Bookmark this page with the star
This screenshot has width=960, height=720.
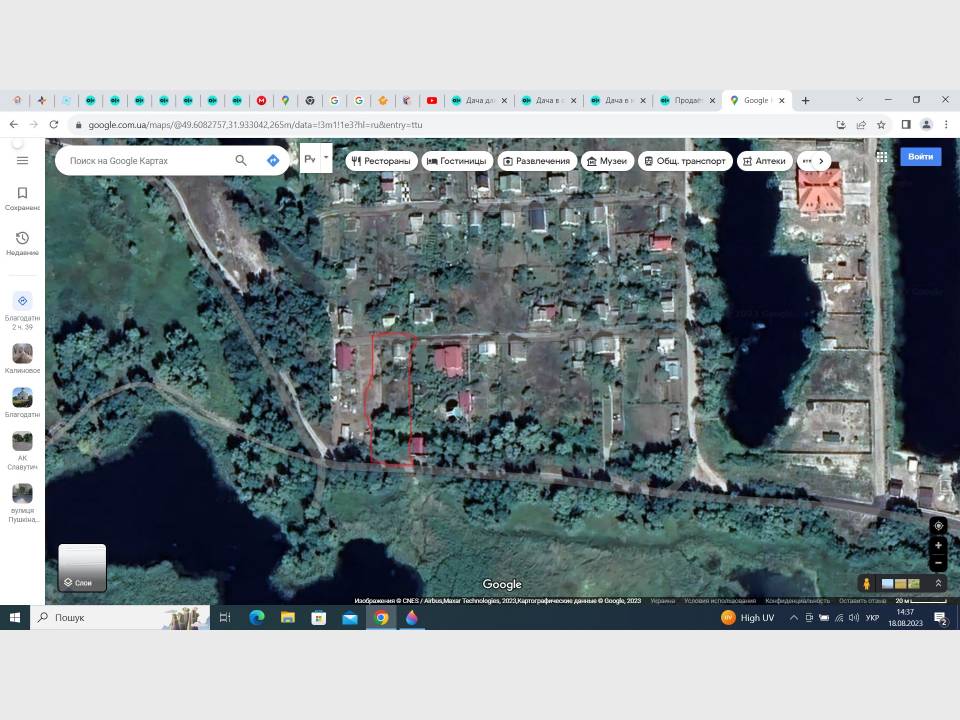tap(881, 125)
